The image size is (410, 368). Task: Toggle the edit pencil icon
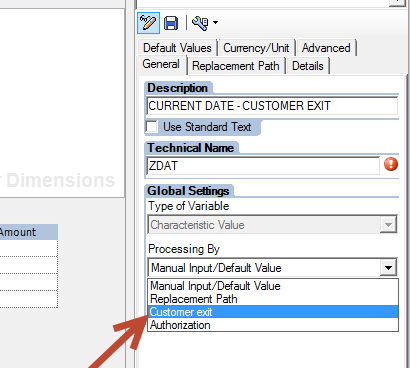pos(148,23)
